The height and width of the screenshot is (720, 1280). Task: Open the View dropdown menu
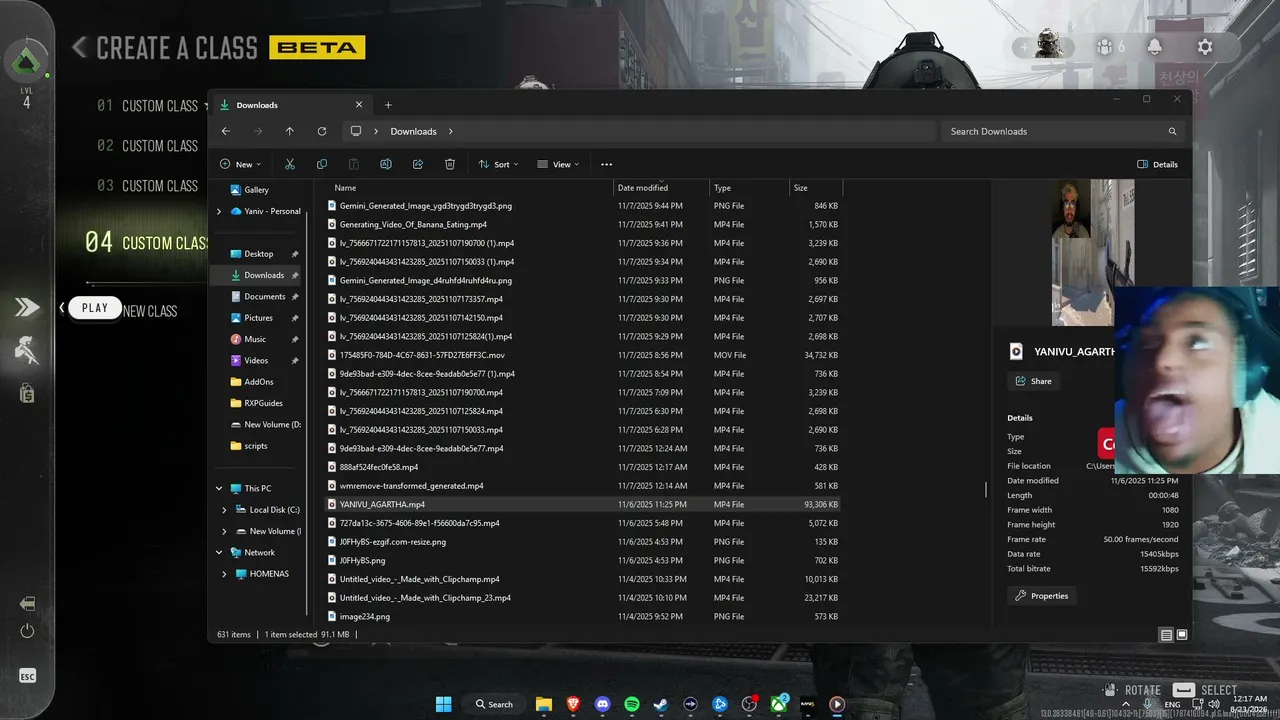click(x=558, y=164)
